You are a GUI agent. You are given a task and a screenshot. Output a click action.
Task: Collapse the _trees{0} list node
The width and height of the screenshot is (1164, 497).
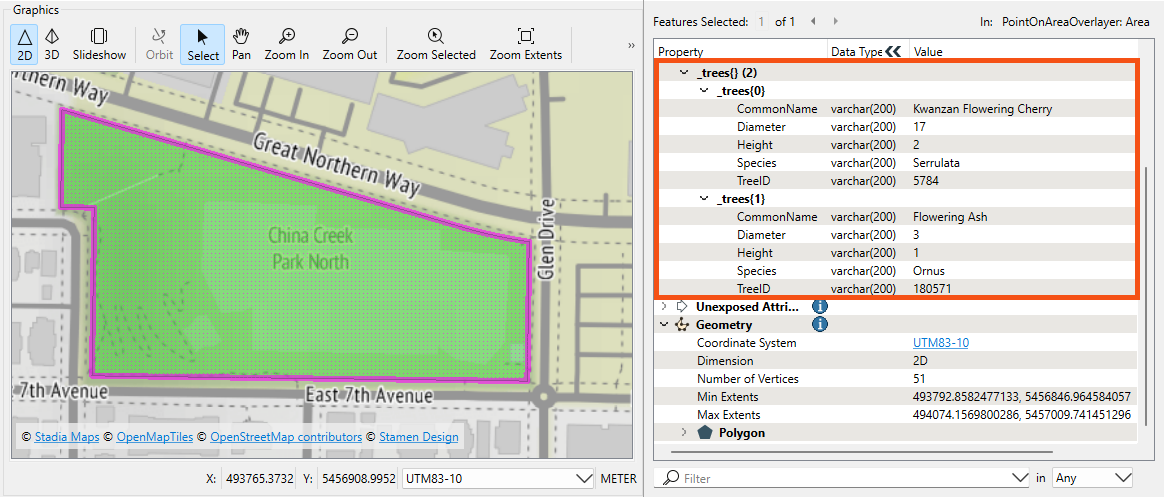tap(704, 91)
